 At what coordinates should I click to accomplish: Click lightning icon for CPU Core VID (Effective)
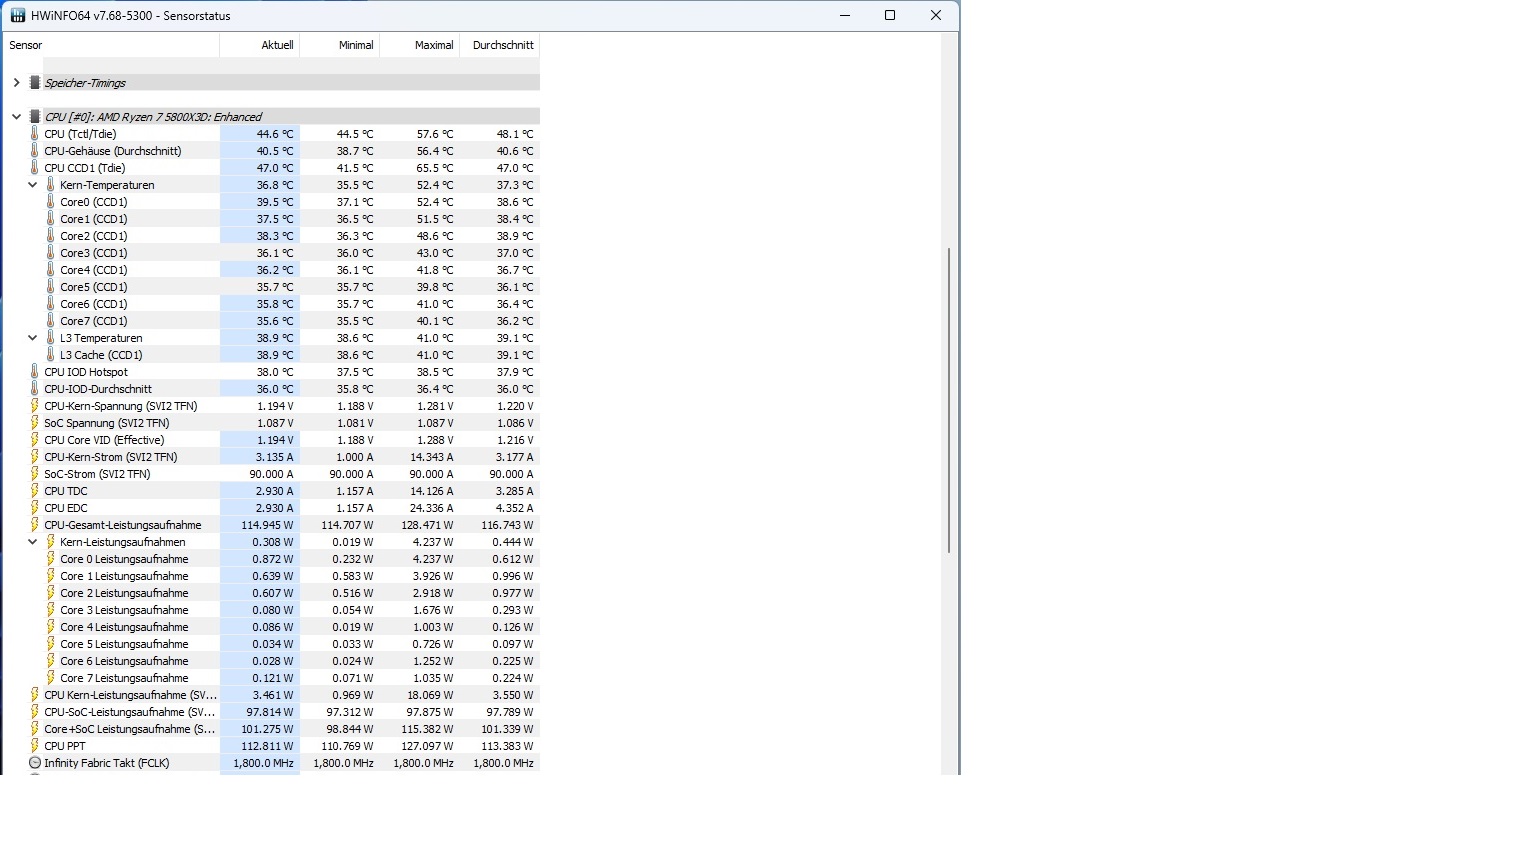[35, 440]
